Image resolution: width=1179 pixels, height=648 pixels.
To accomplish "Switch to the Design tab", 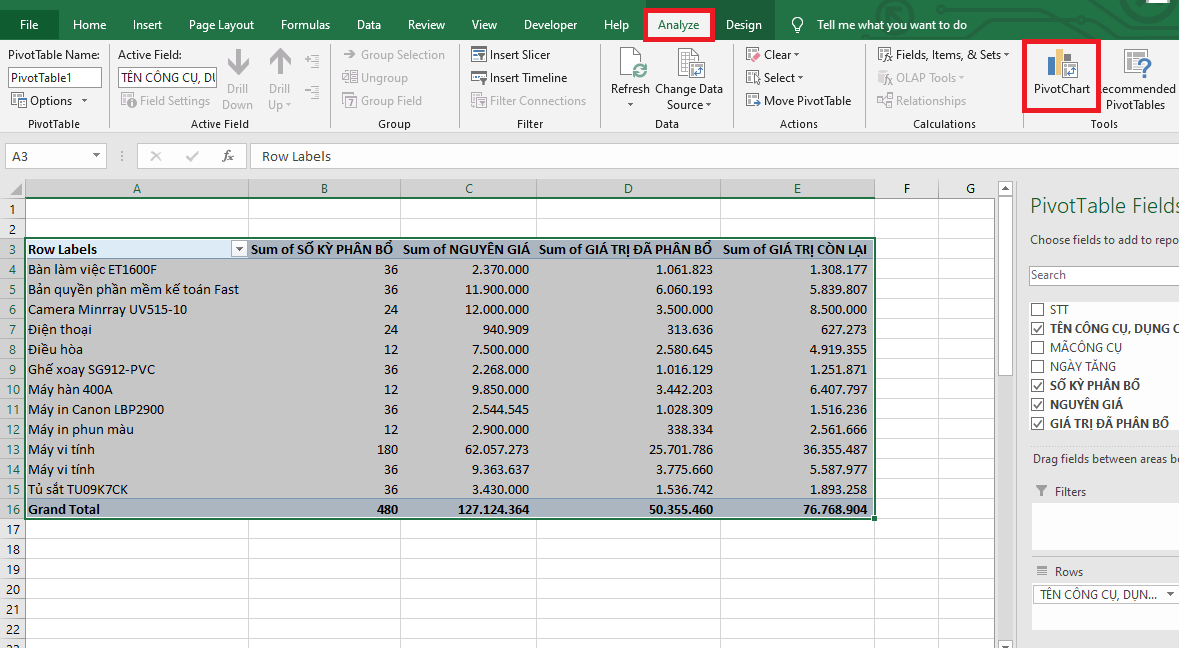I will (743, 25).
